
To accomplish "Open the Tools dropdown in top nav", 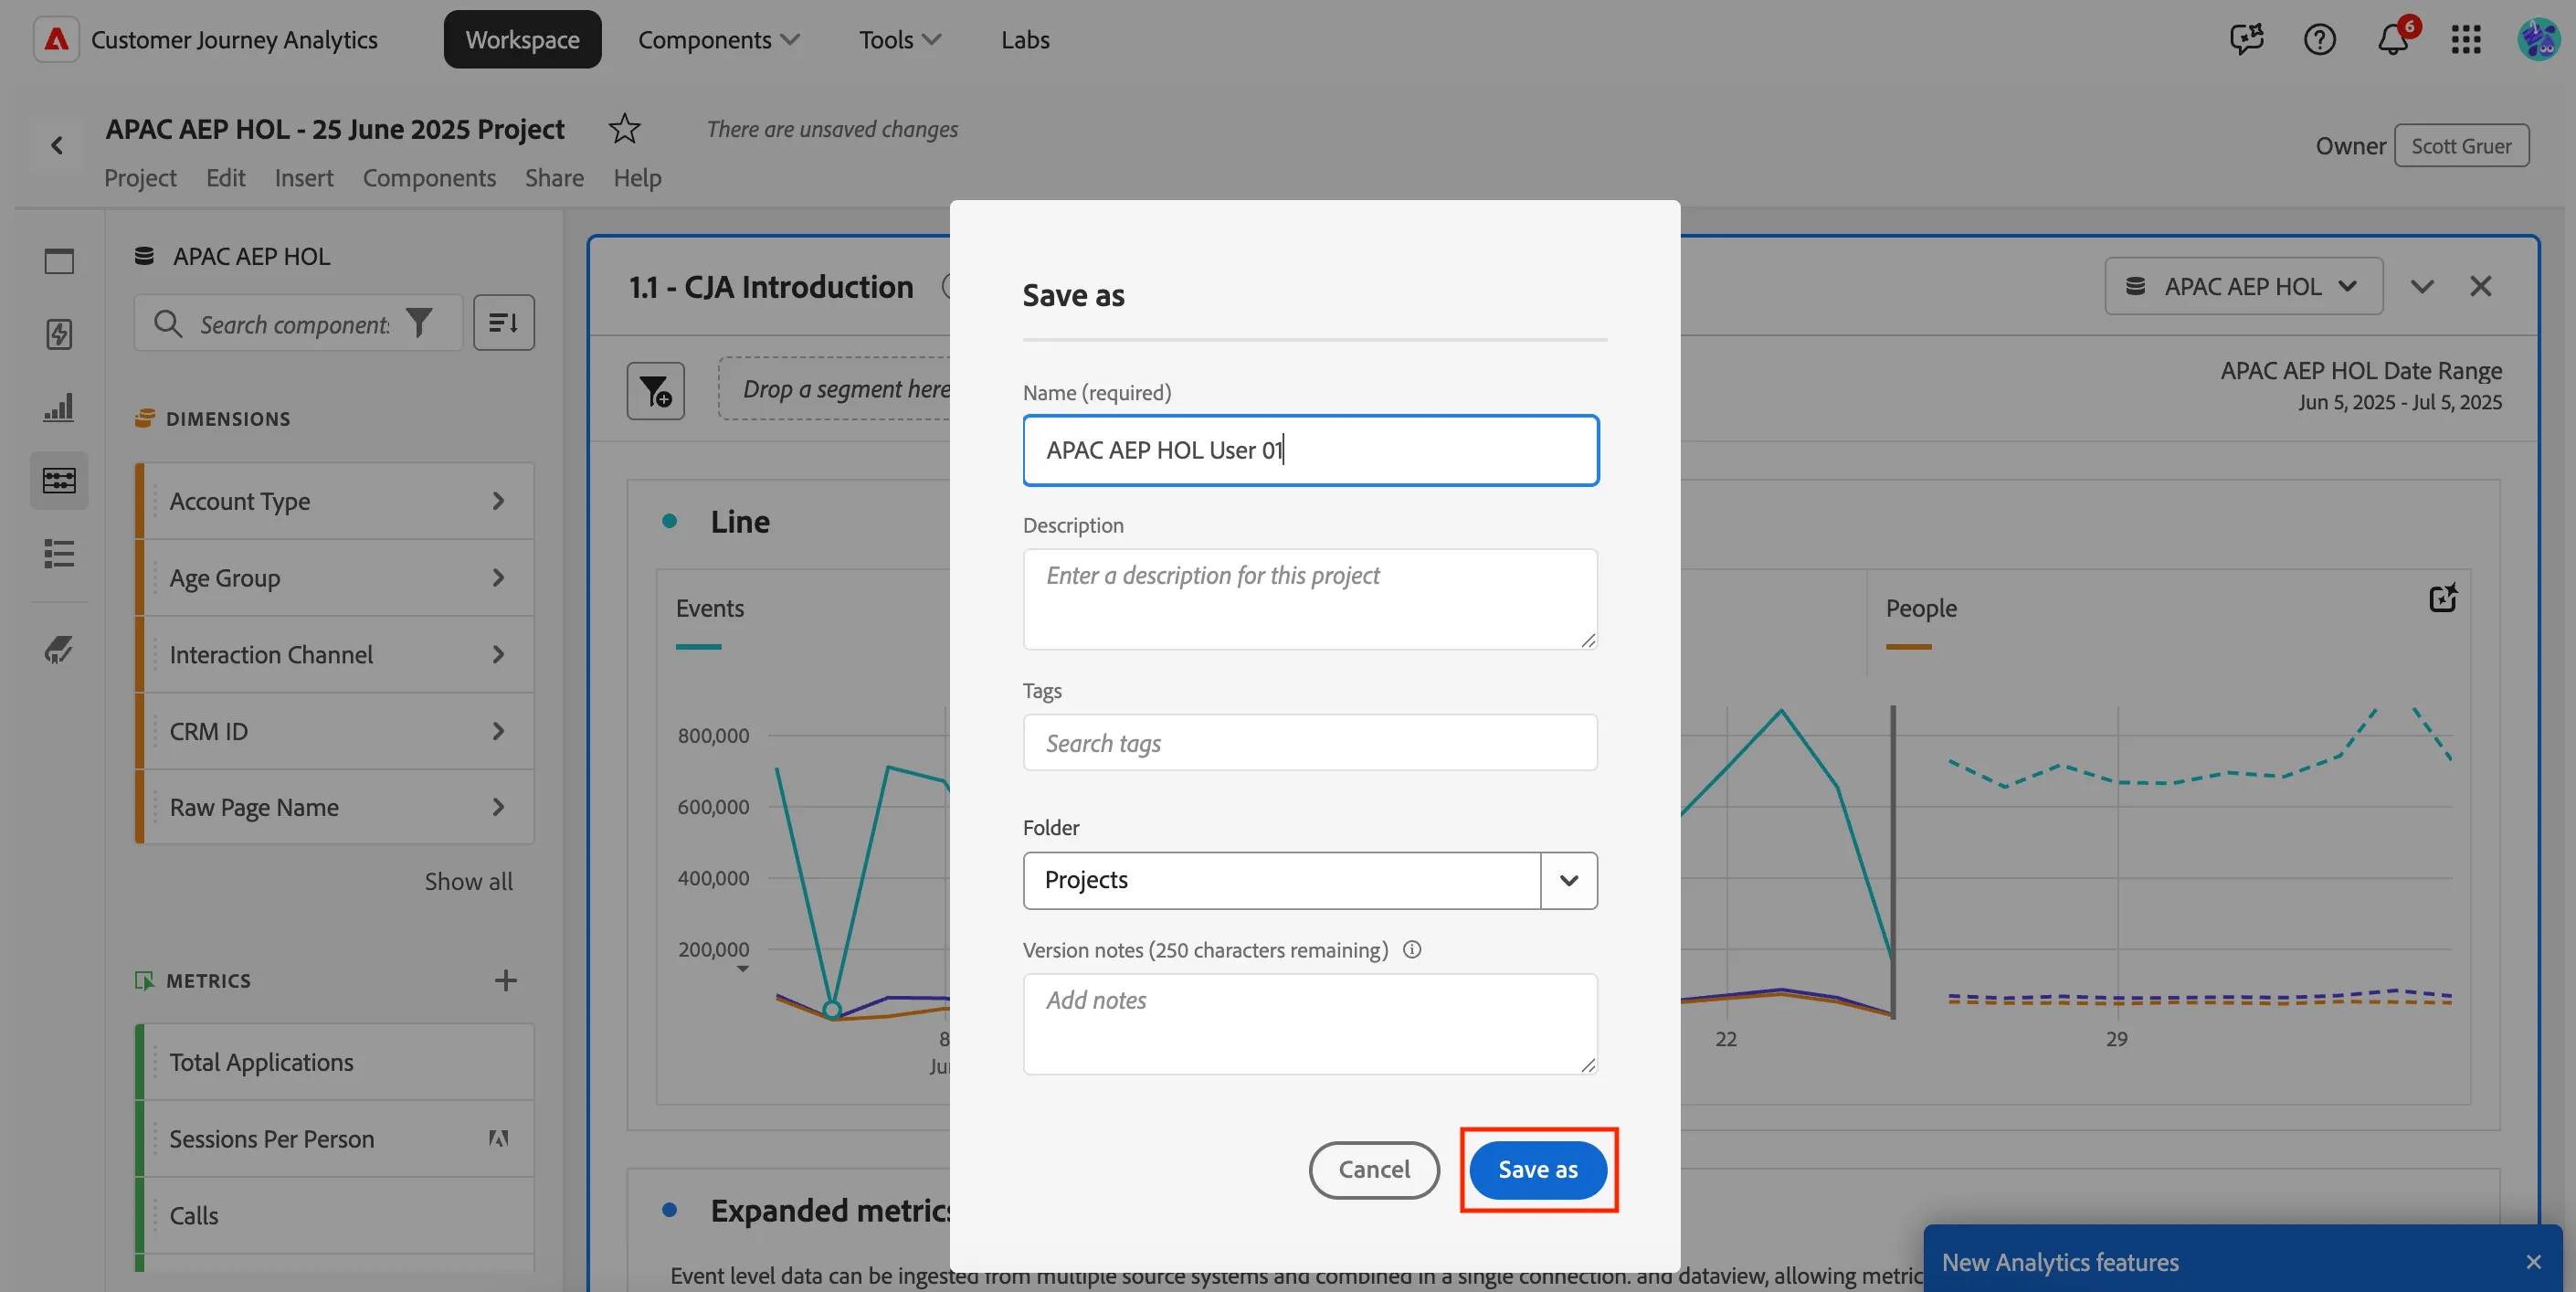I will 899,39.
